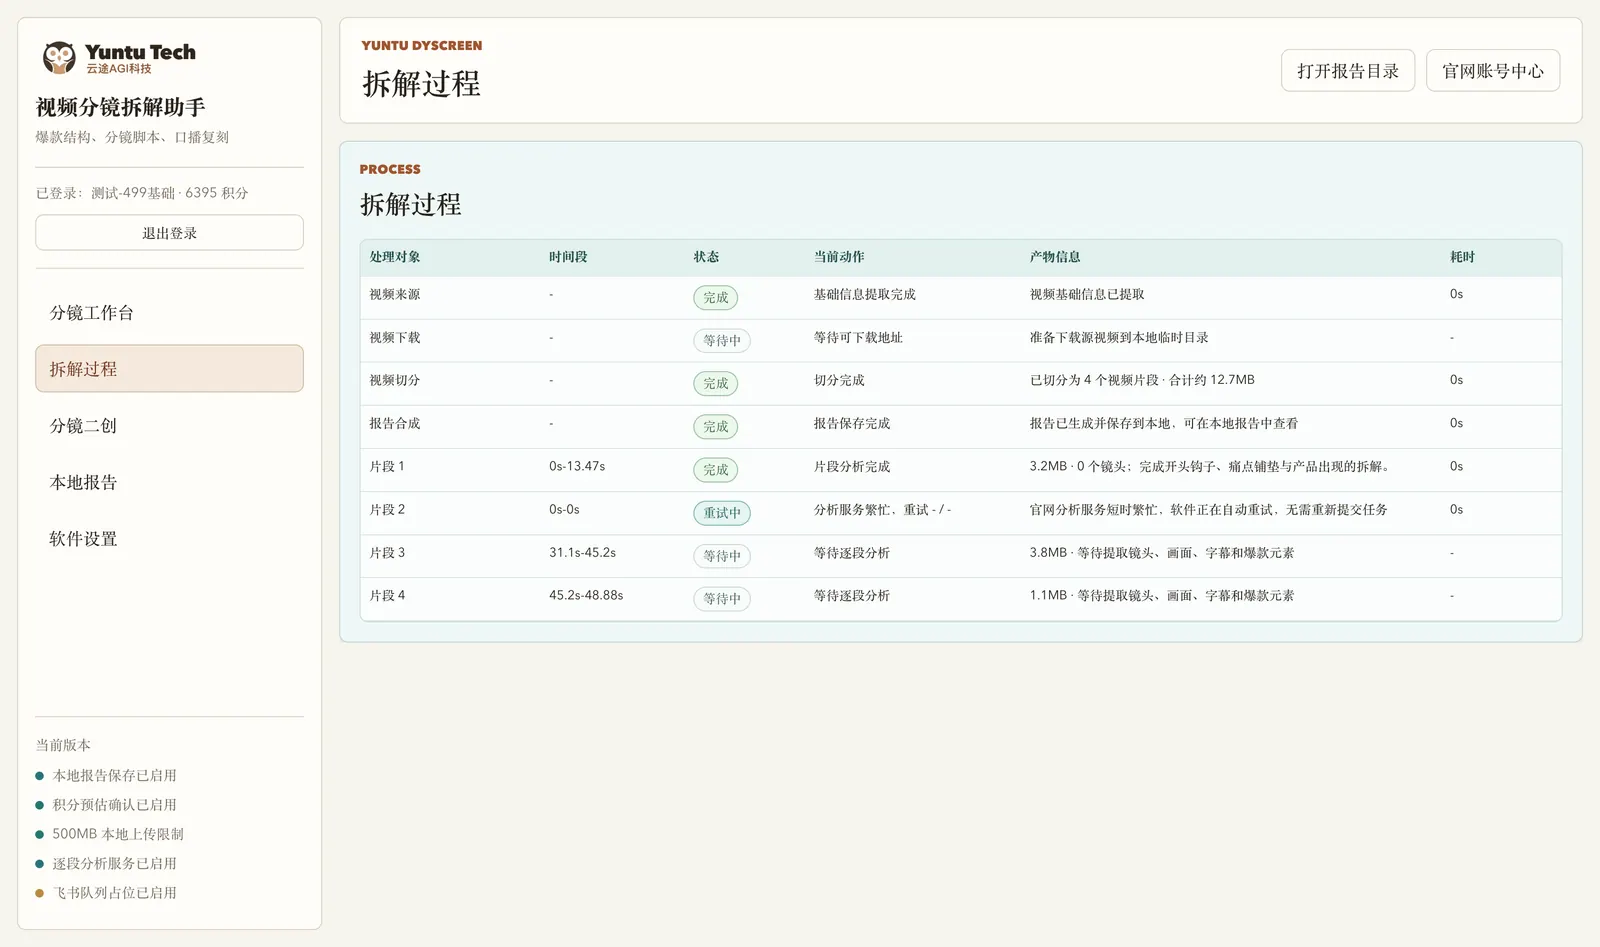Select the 视频切分 row label
1600x947 pixels.
pos(395,380)
